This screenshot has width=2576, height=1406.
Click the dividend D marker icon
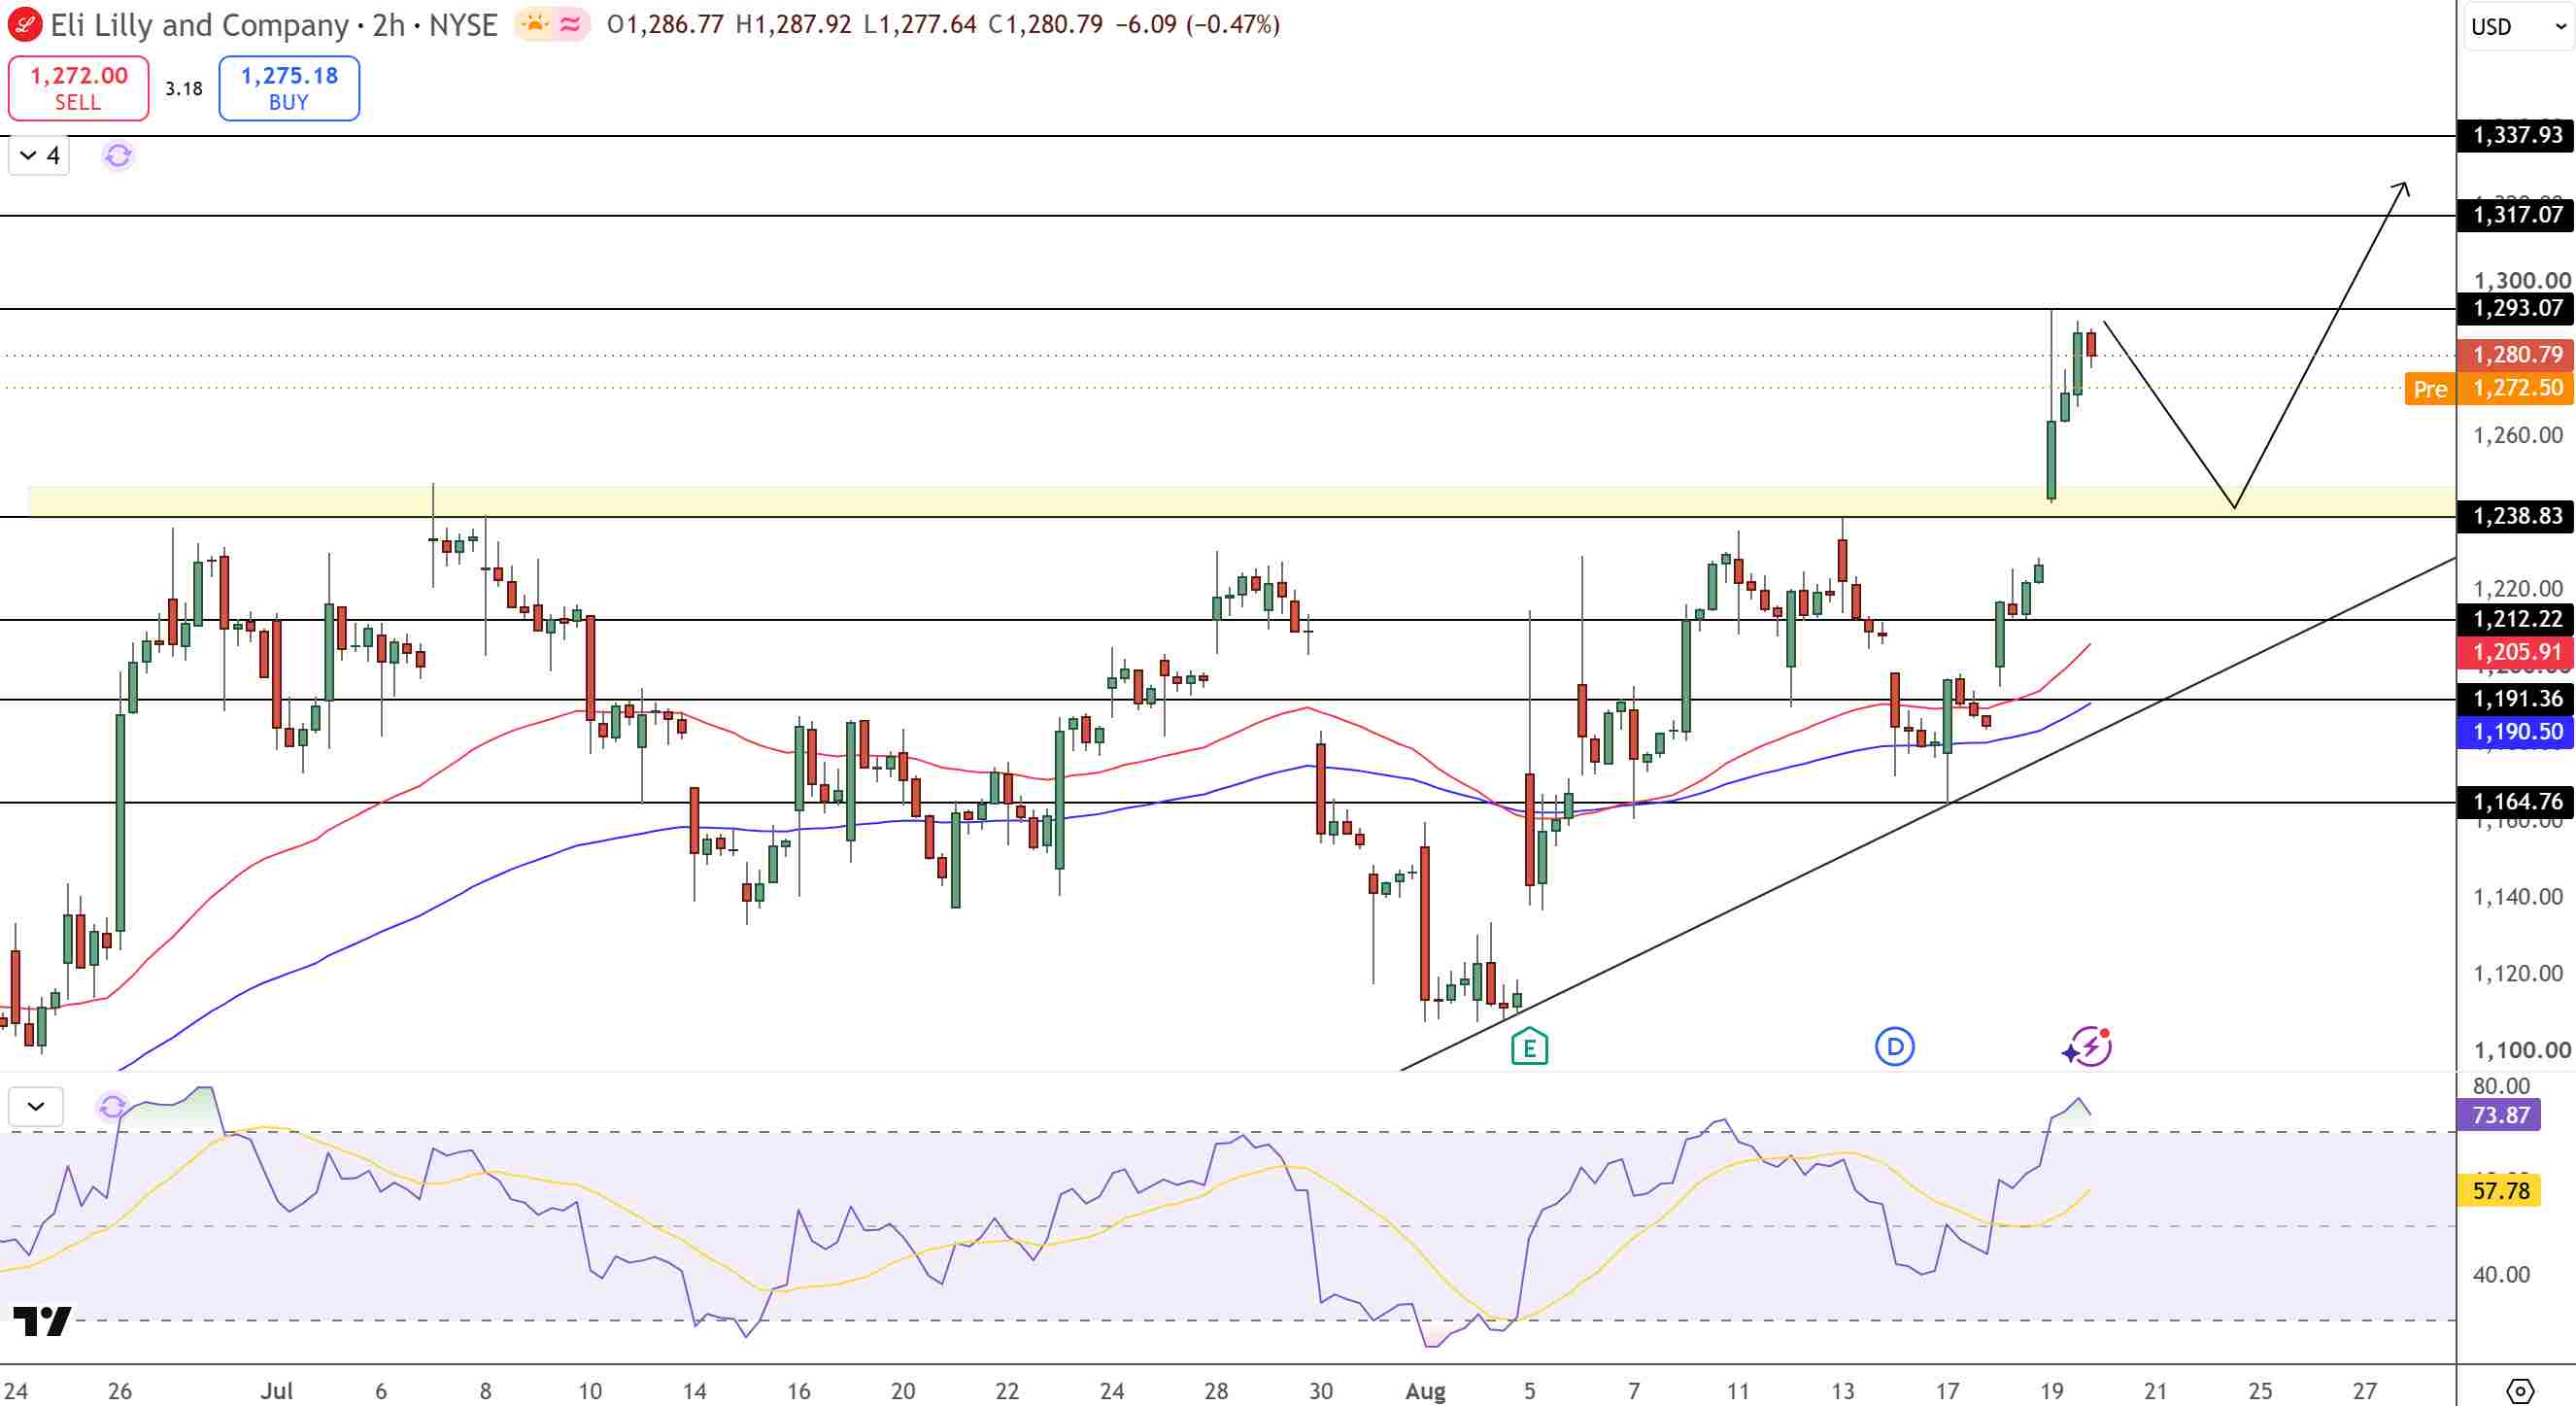point(1894,1047)
